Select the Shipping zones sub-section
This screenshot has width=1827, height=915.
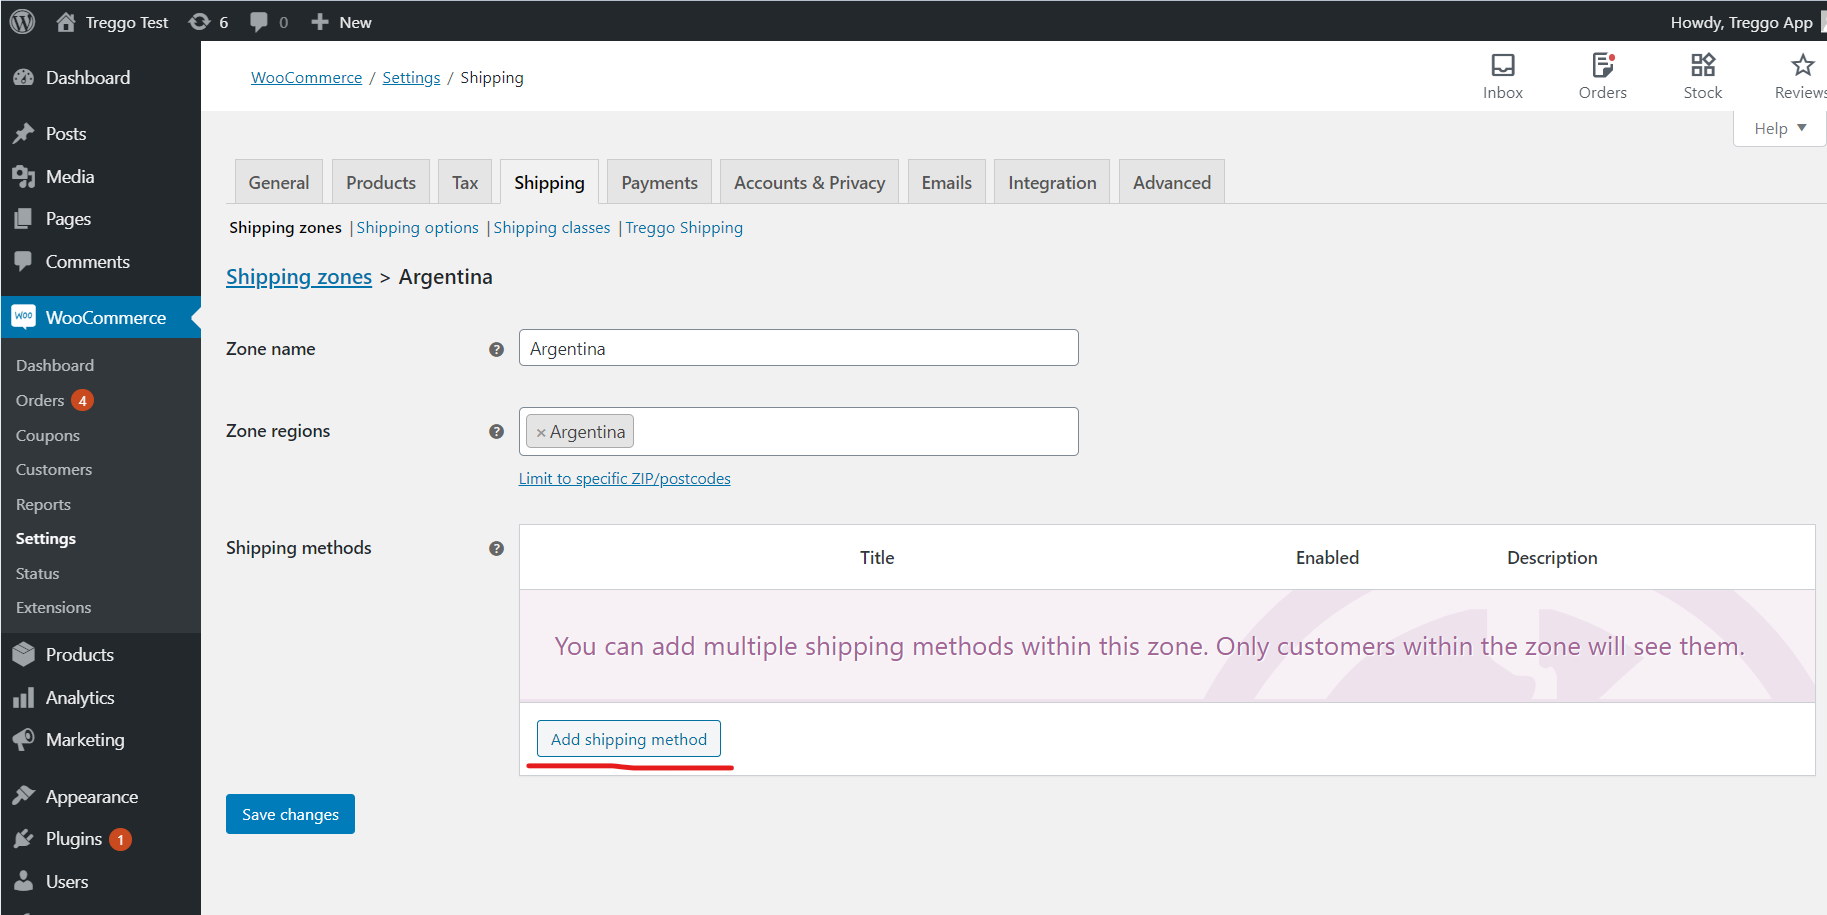(285, 228)
